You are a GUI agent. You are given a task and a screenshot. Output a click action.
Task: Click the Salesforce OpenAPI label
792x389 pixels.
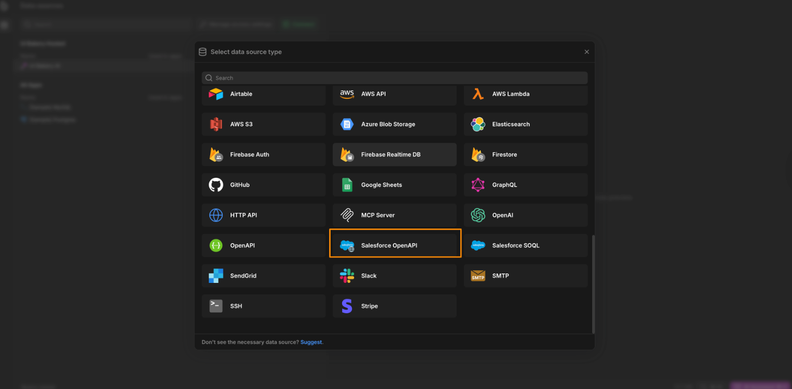(389, 246)
